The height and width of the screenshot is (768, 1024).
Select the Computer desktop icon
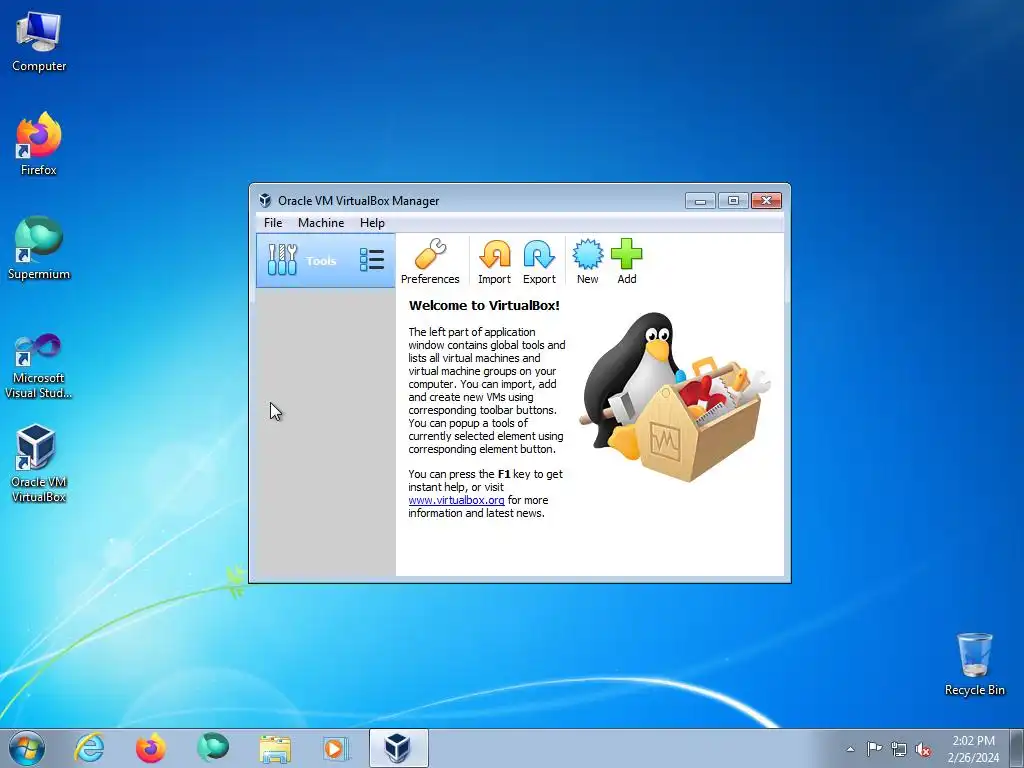pyautogui.click(x=39, y=42)
